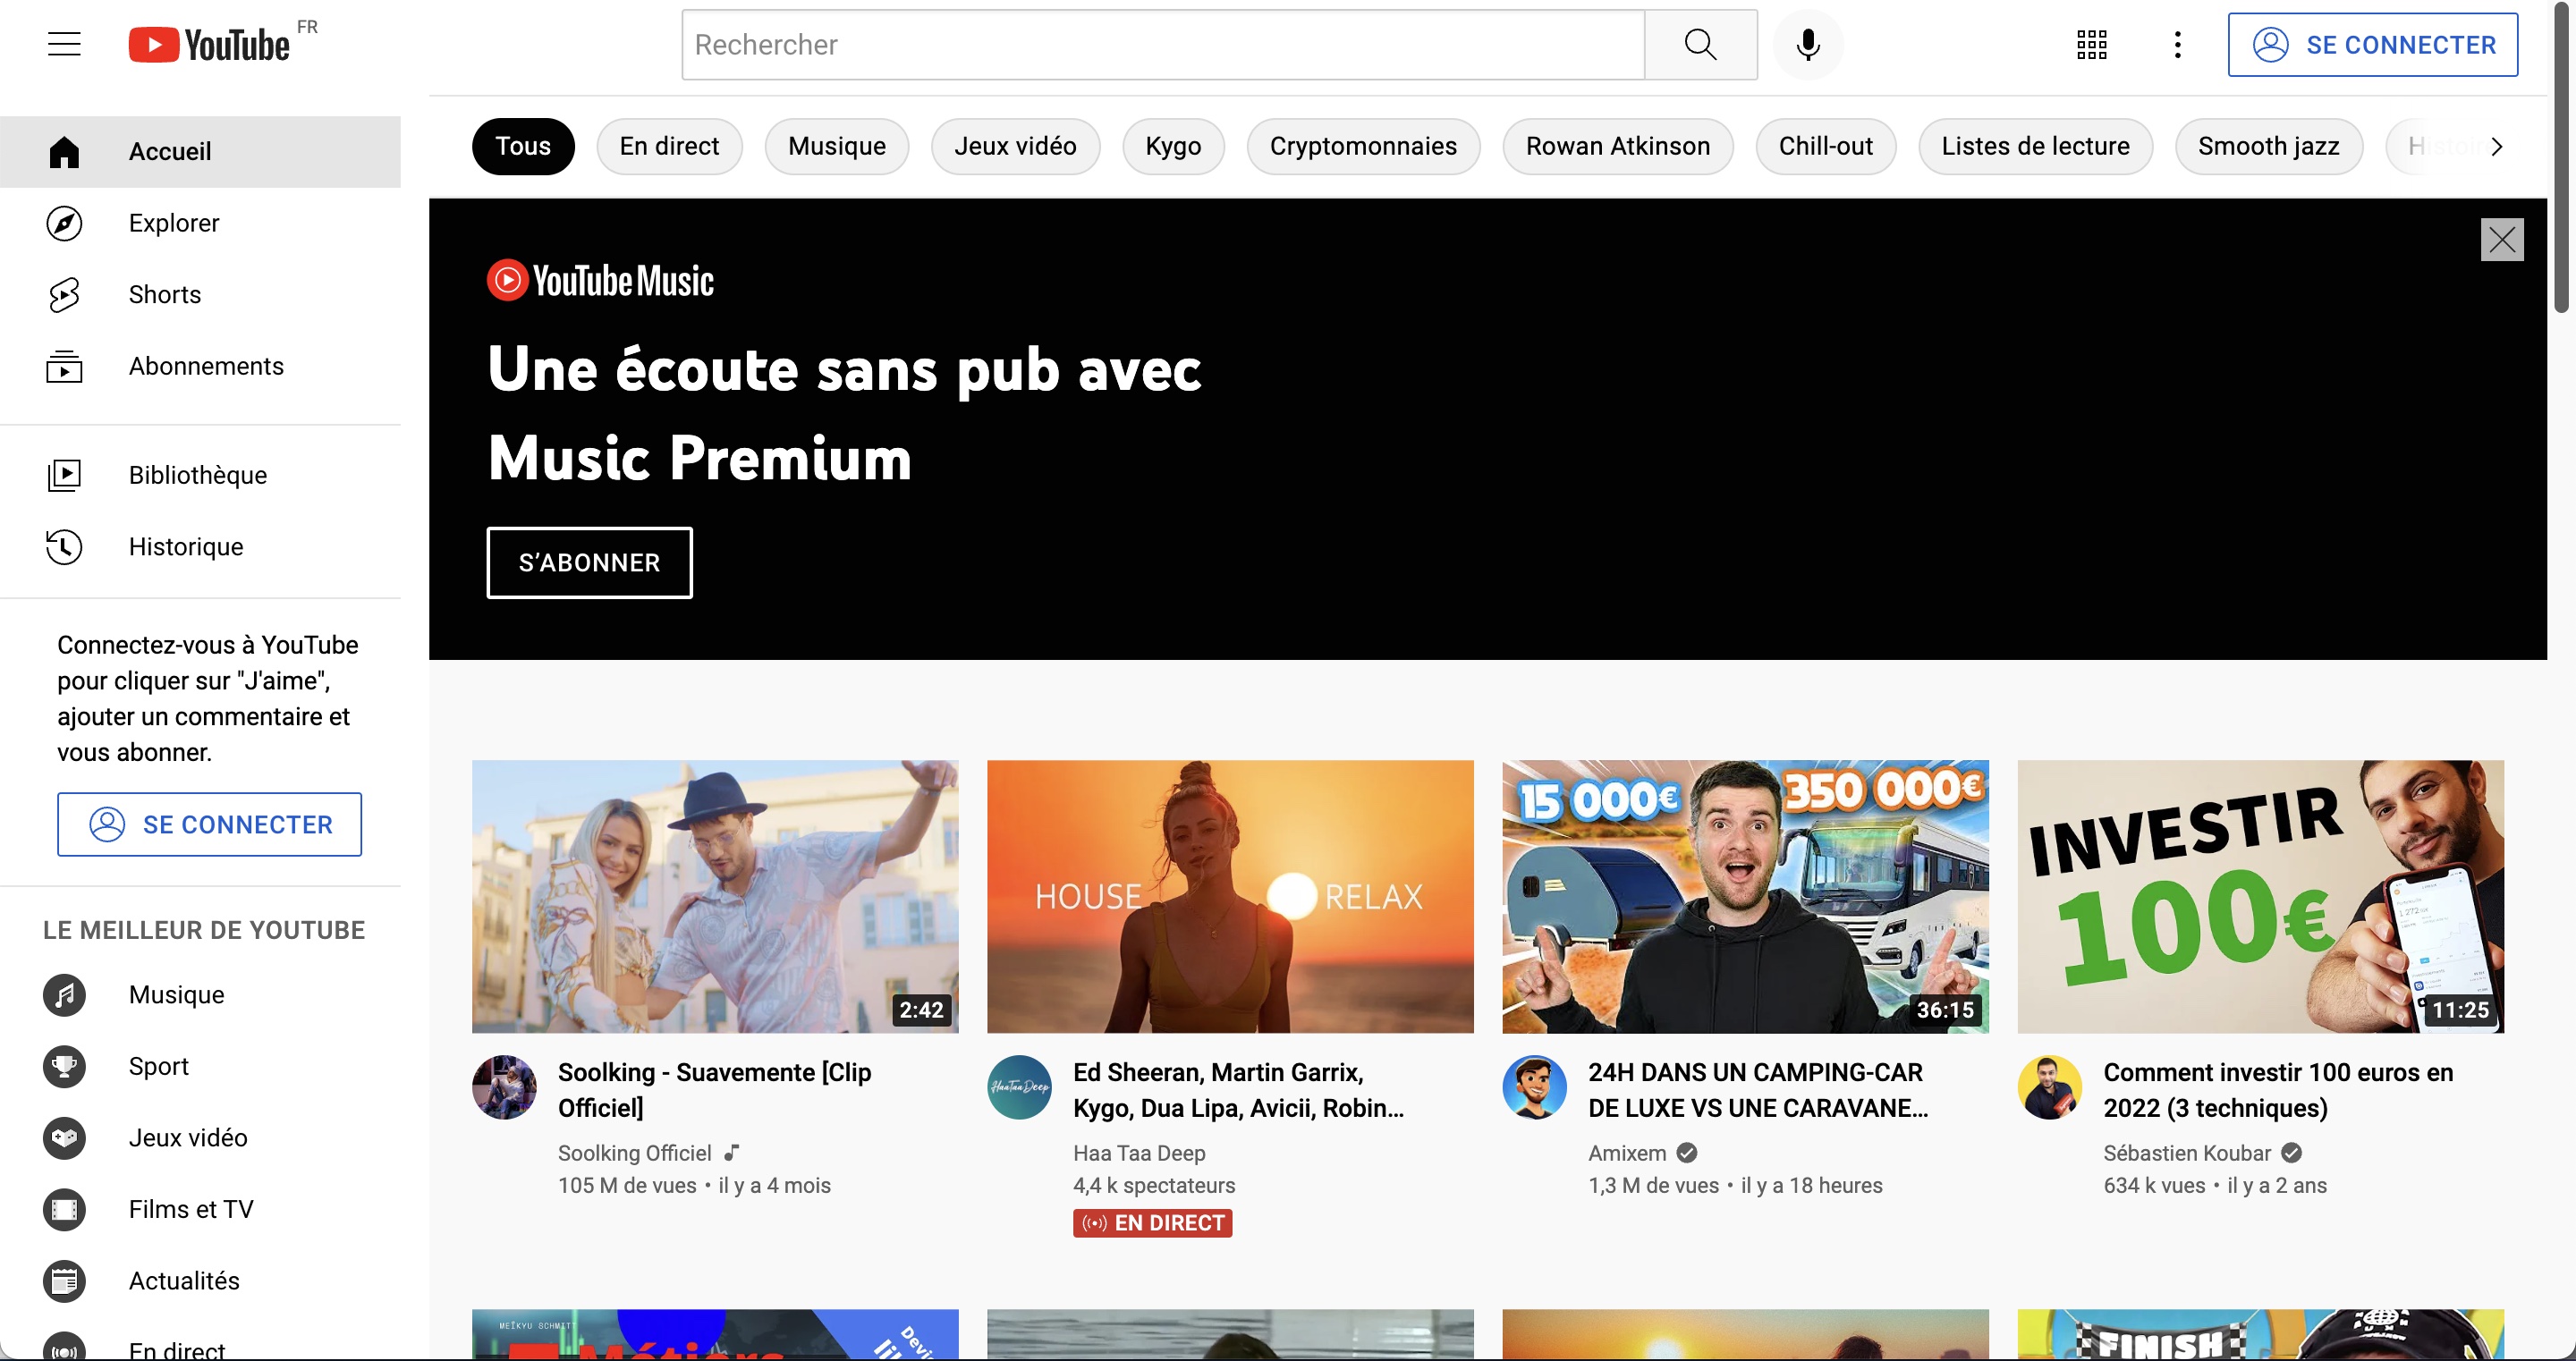Click Sébastien Koubar channel avatar

(2049, 1088)
